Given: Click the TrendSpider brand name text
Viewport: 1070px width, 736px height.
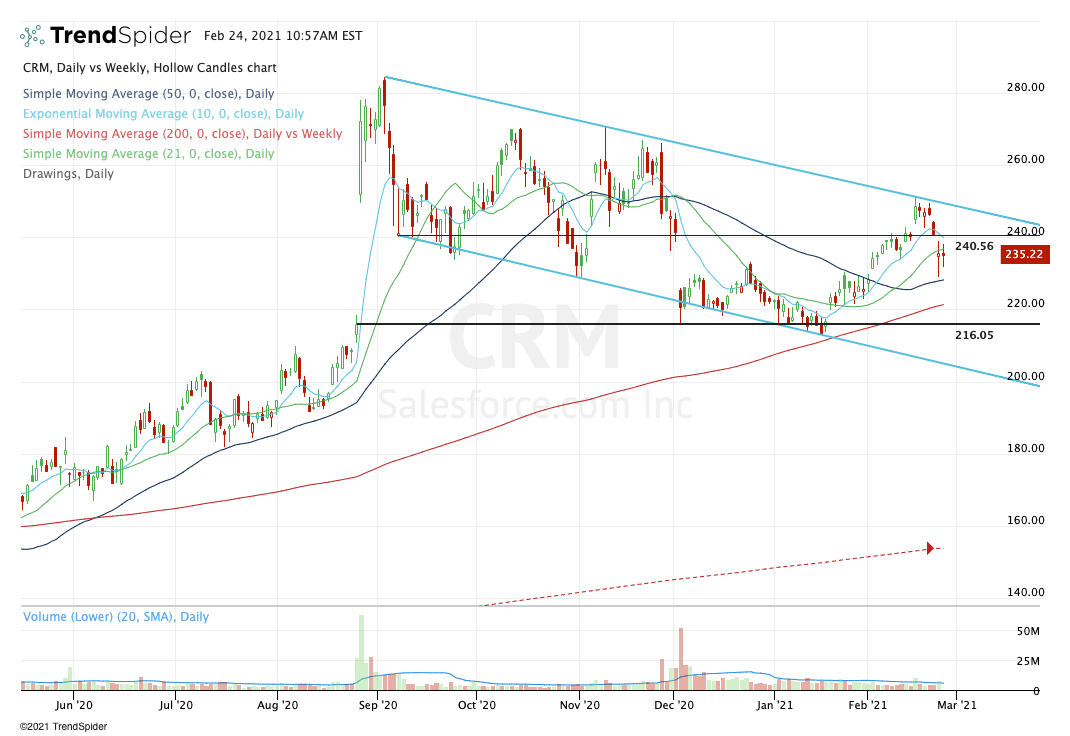Looking at the screenshot, I should (120, 35).
